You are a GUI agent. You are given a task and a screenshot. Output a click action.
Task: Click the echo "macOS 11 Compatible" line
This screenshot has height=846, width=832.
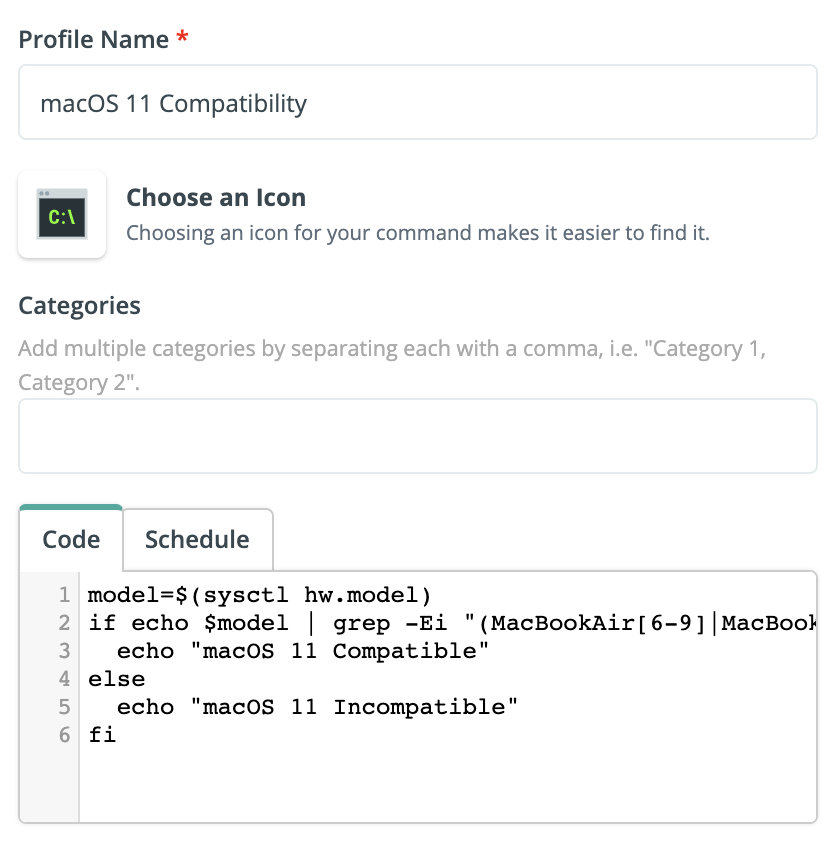coord(303,651)
